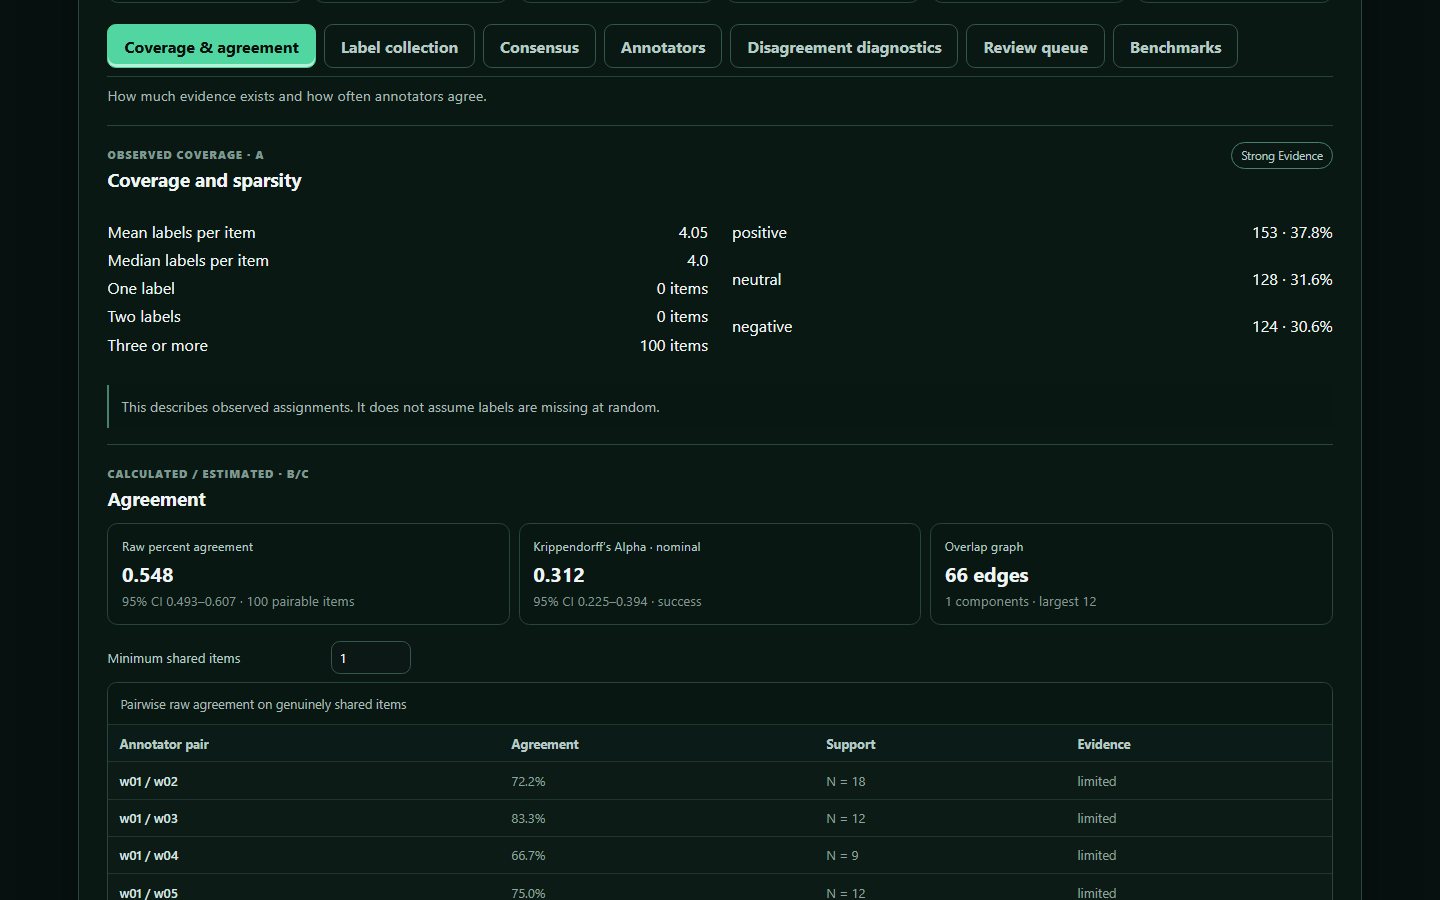Click the missing-at-random note text
1440x900 pixels.
pos(390,407)
